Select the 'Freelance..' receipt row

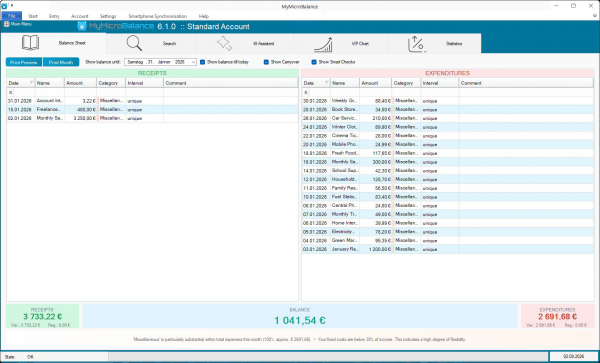pos(152,109)
